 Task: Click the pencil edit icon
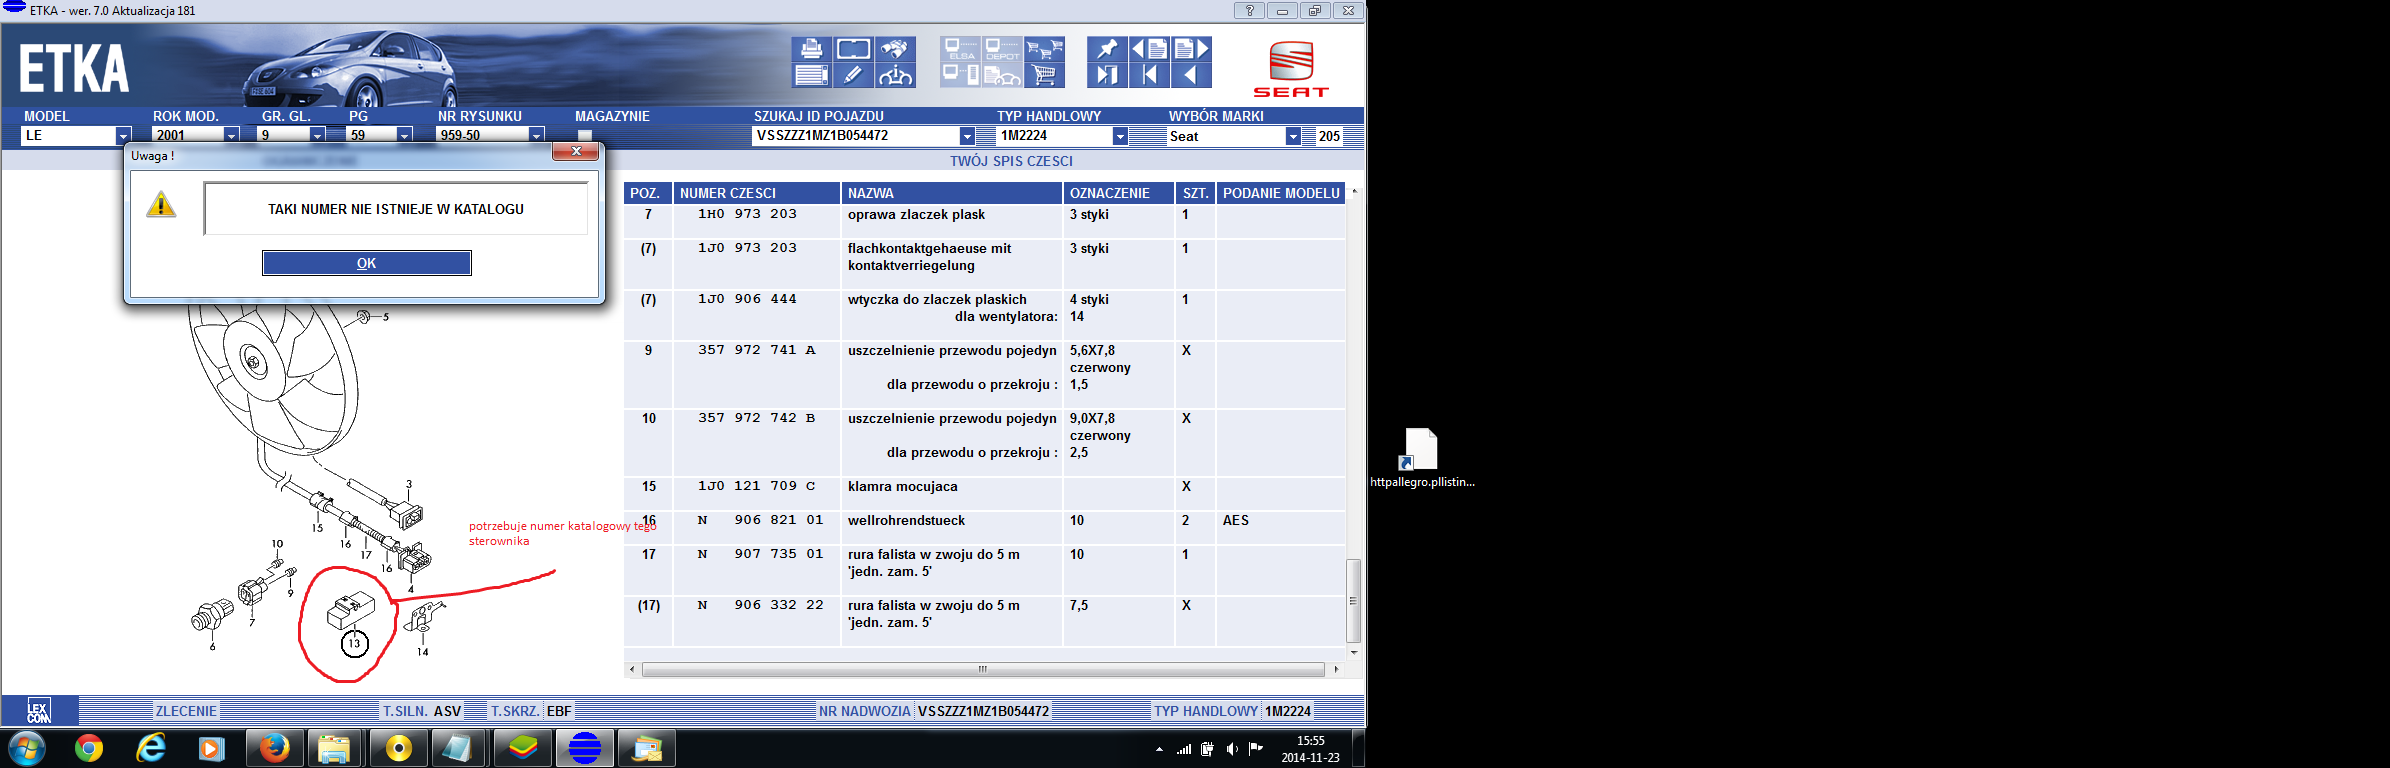853,75
